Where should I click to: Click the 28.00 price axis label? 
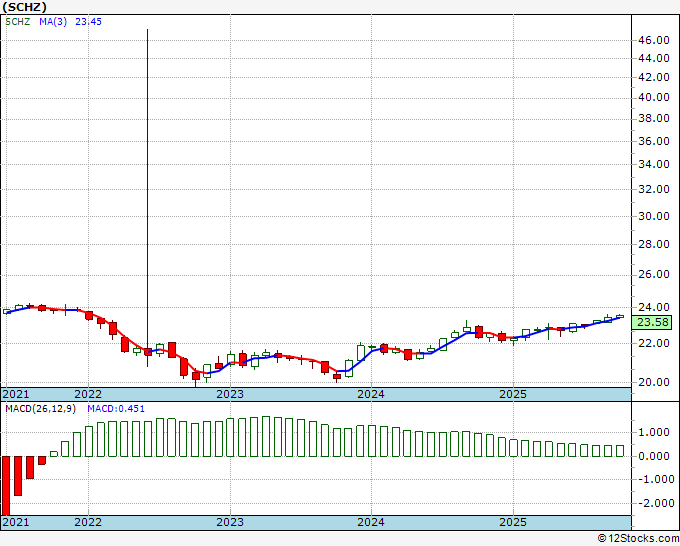[x=654, y=244]
